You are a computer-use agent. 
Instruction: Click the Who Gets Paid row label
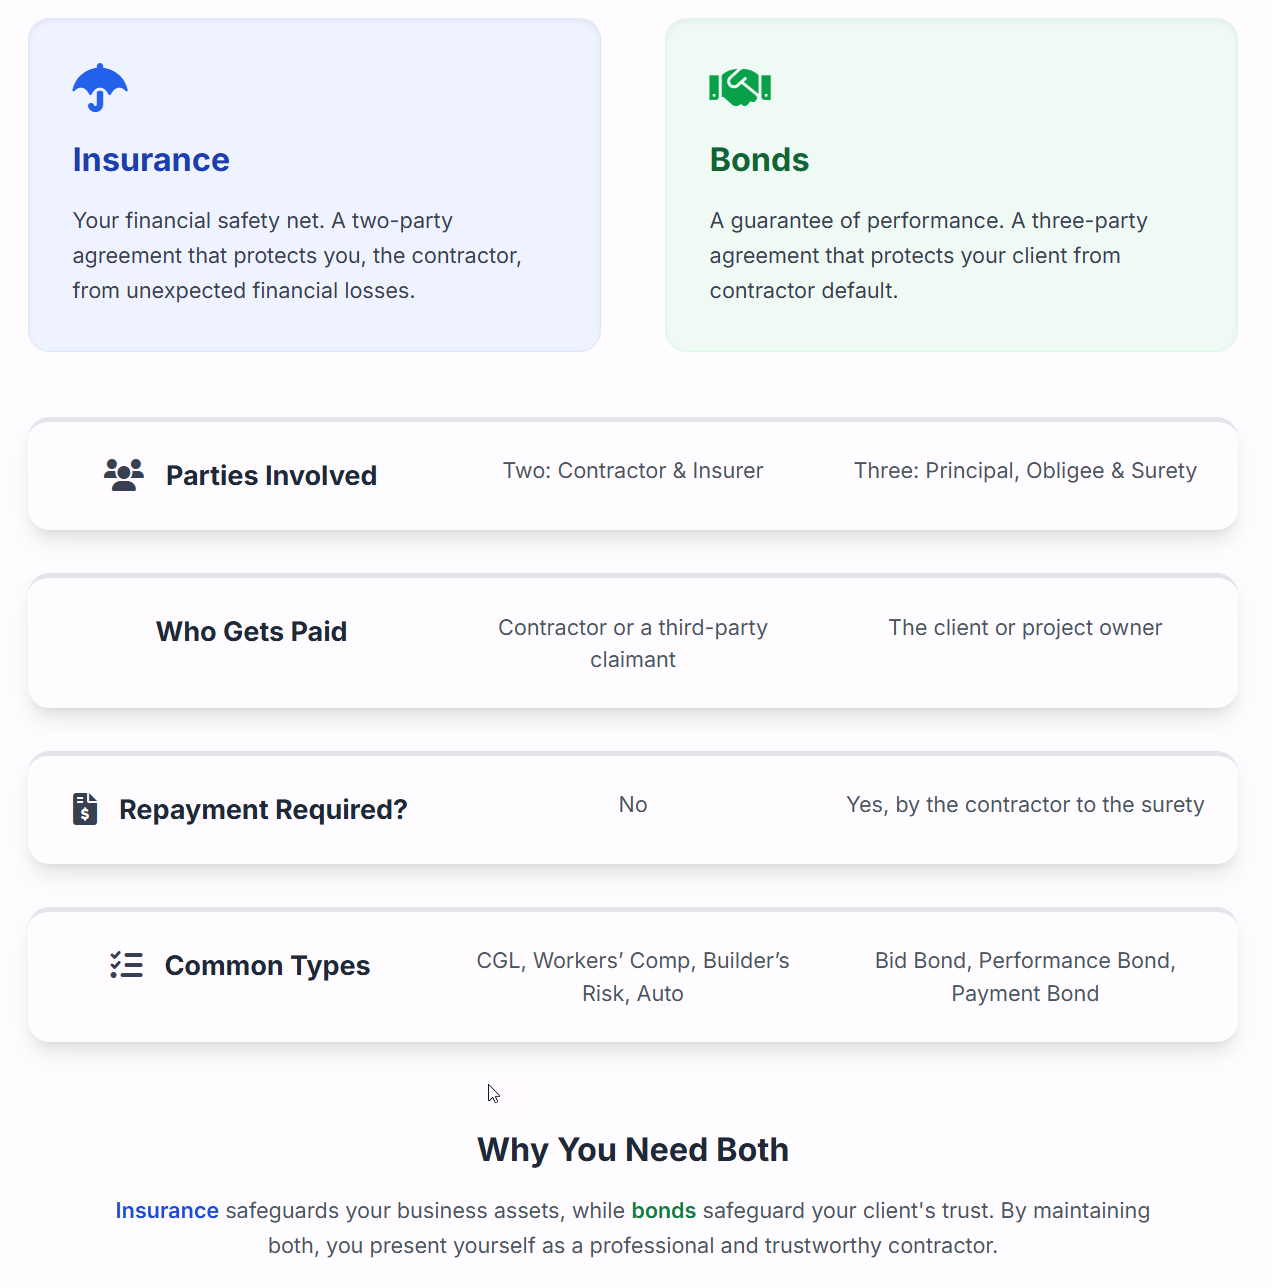tap(251, 632)
